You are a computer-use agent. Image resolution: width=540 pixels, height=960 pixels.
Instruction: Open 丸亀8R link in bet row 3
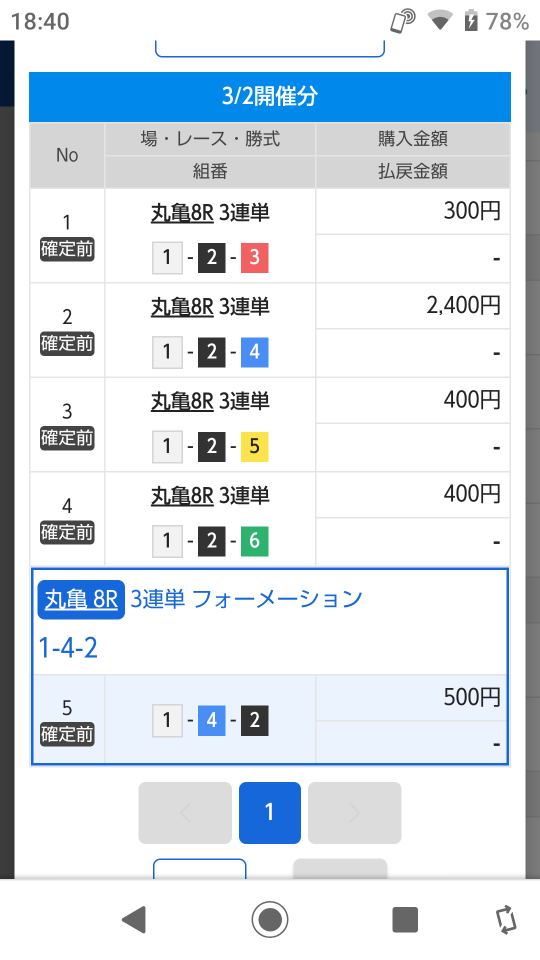pyautogui.click(x=182, y=402)
